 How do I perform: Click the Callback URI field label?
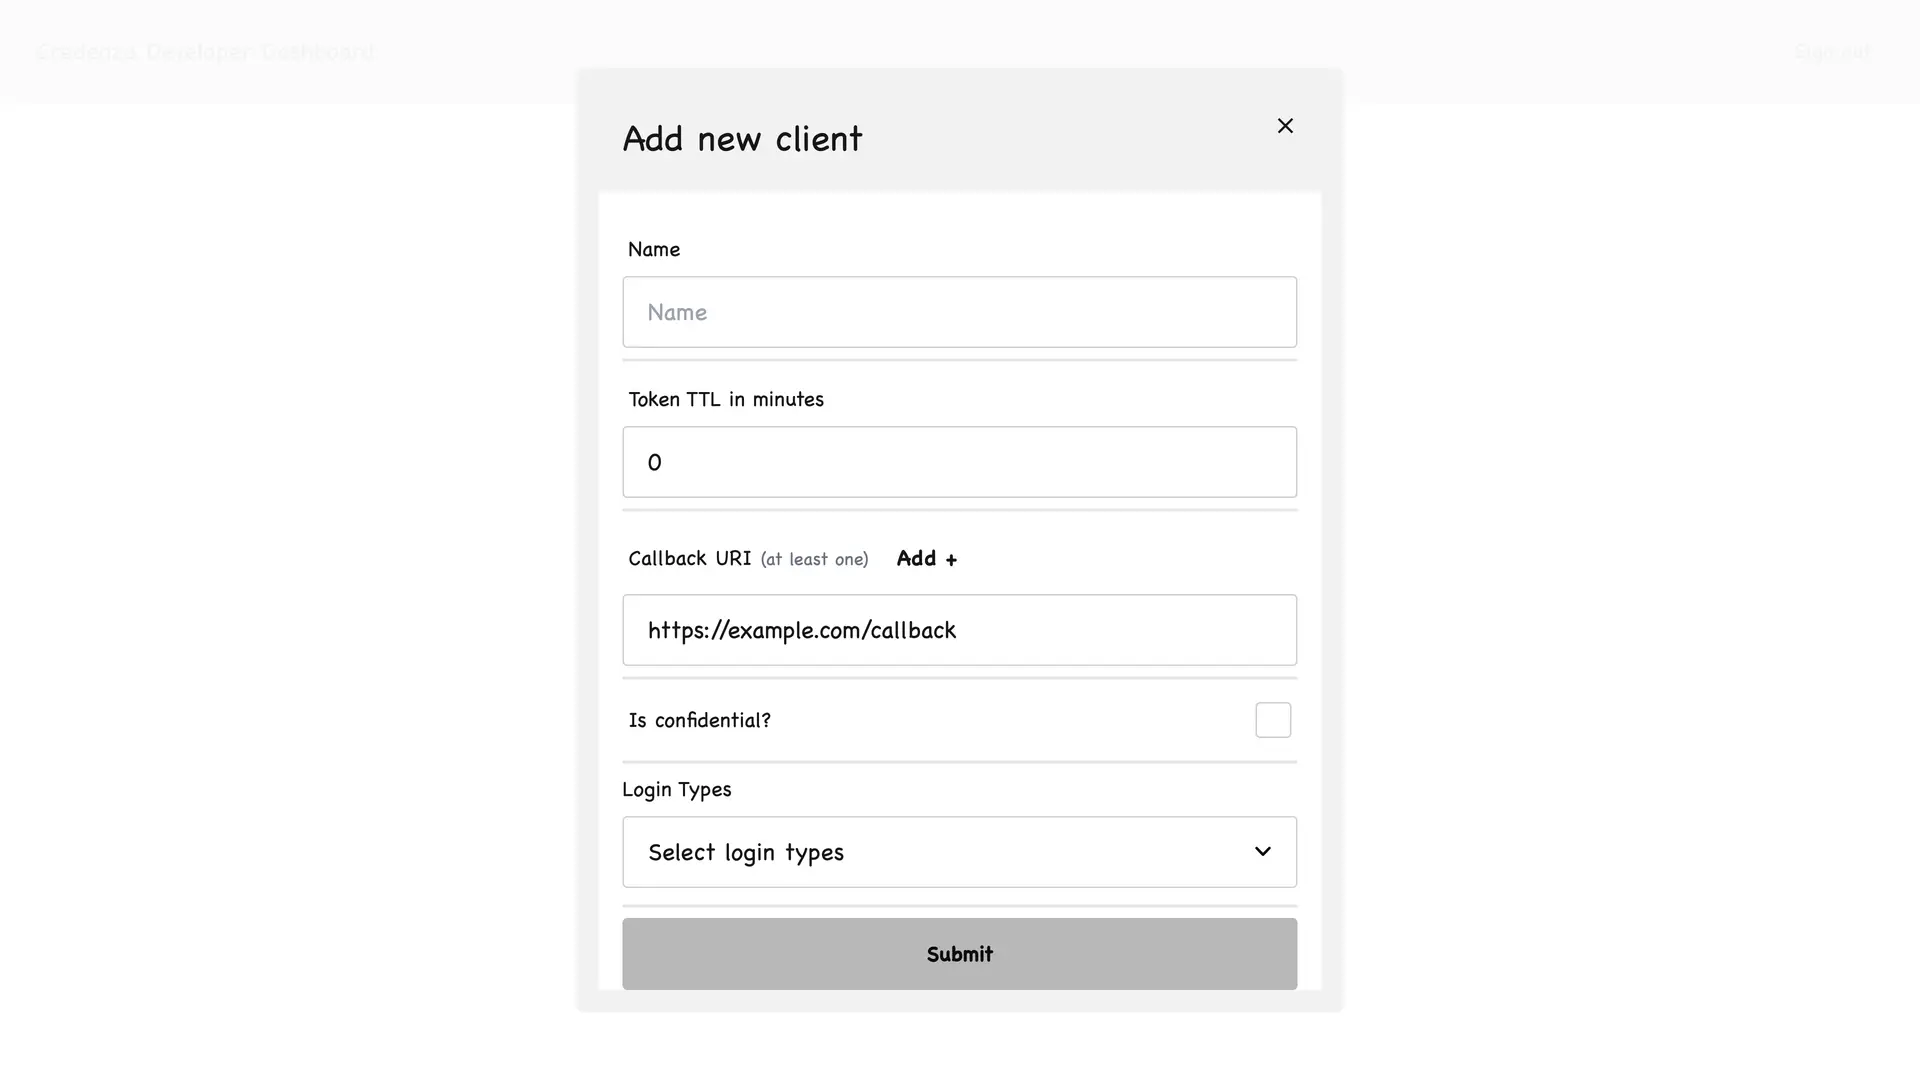(688, 558)
